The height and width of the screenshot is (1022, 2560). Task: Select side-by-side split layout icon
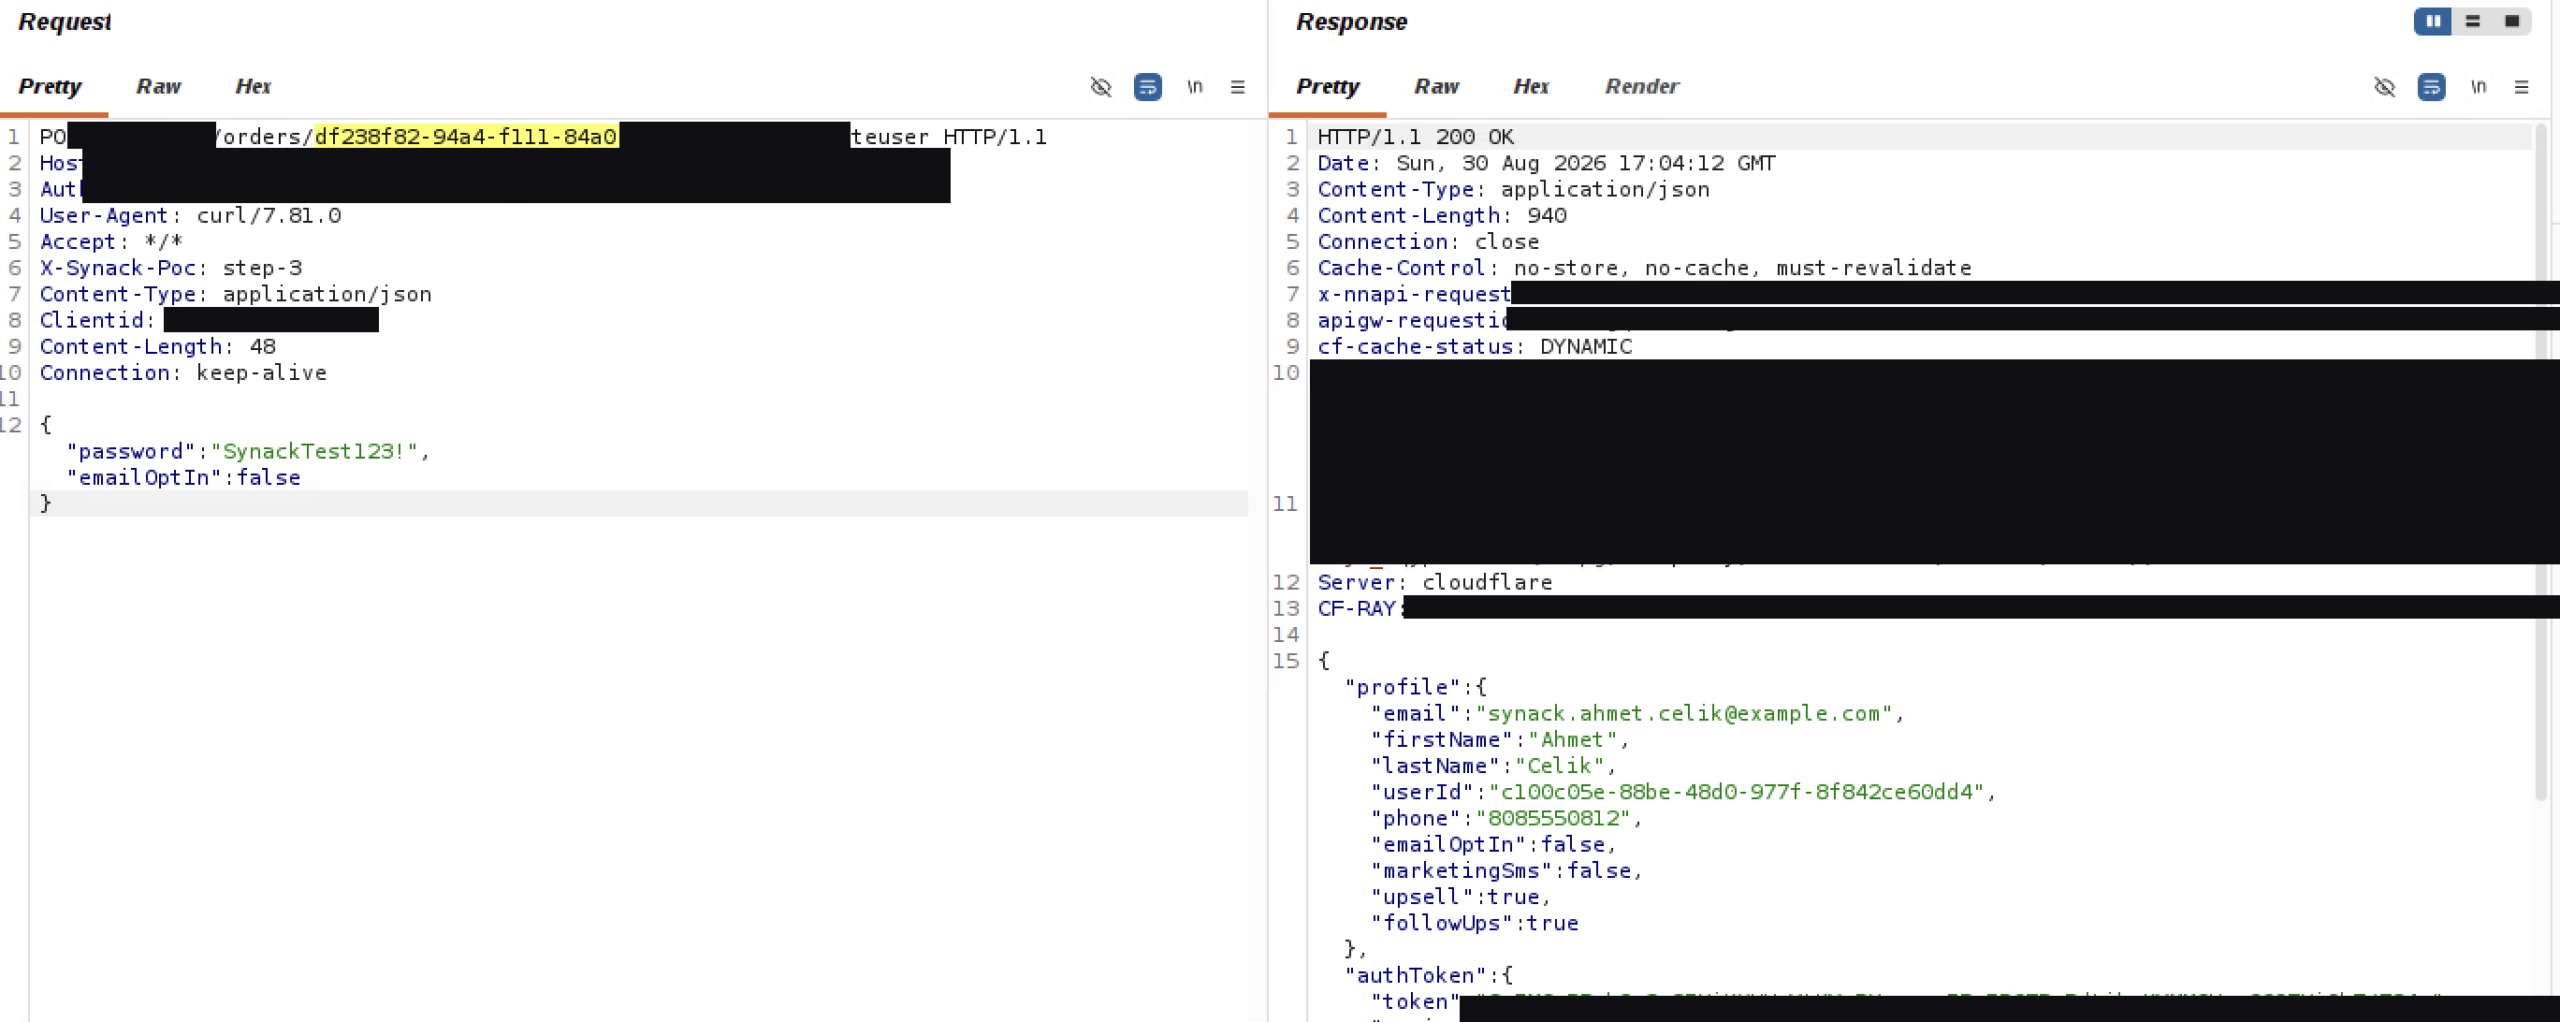click(x=2433, y=21)
